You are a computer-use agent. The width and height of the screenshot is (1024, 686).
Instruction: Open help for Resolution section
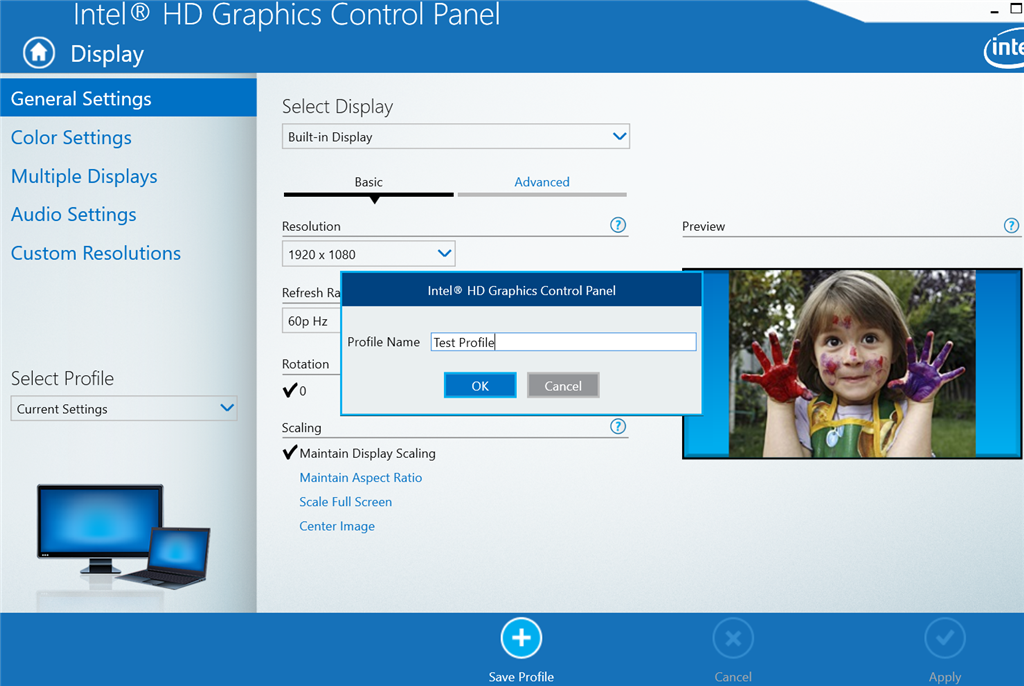(x=618, y=225)
